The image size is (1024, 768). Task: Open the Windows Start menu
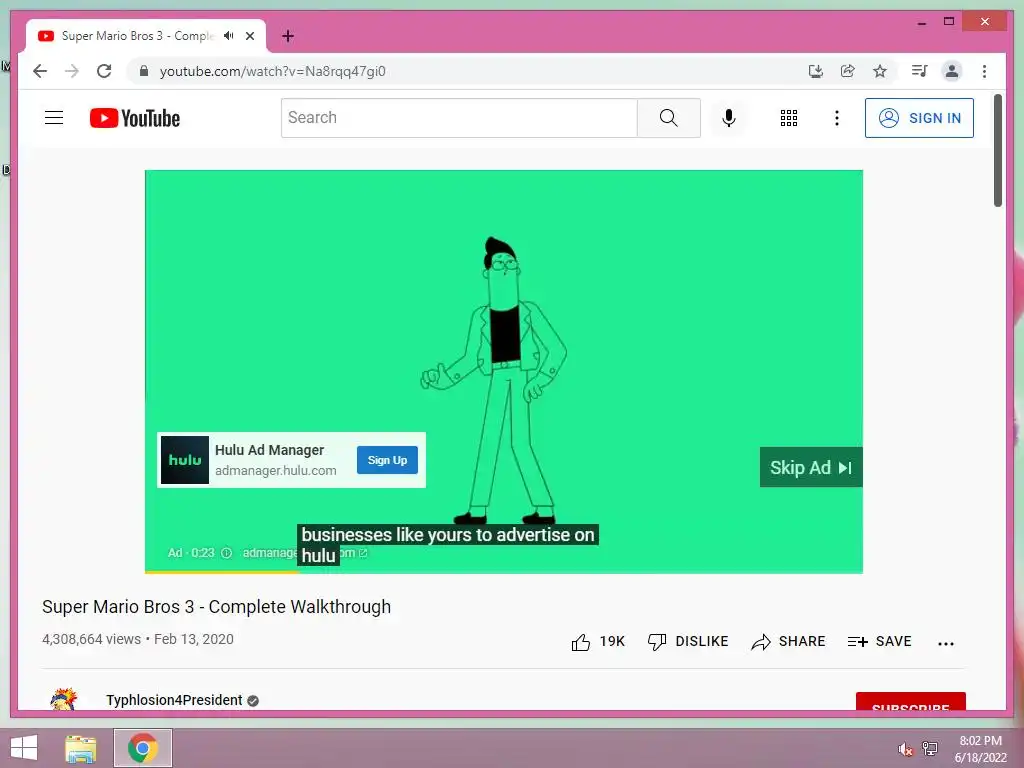tap(24, 748)
